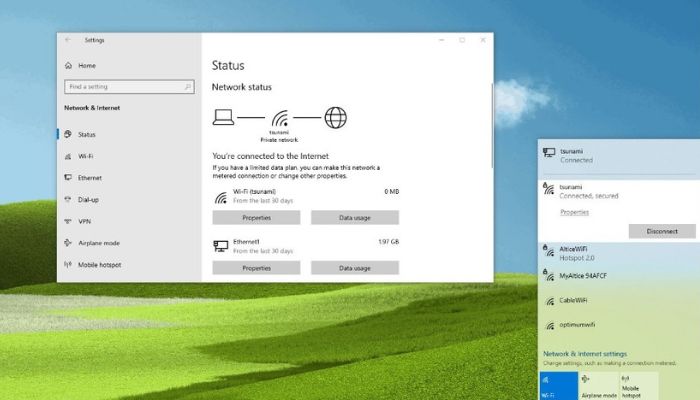This screenshot has width=700, height=400.
Task: Click the laptop icon in network diagram
Action: (x=223, y=117)
